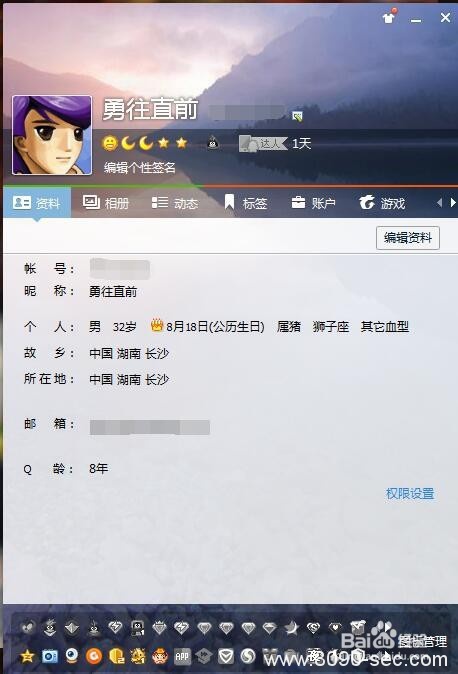Select the 账户 tab
Screen dimensions: 458x674
coord(314,202)
